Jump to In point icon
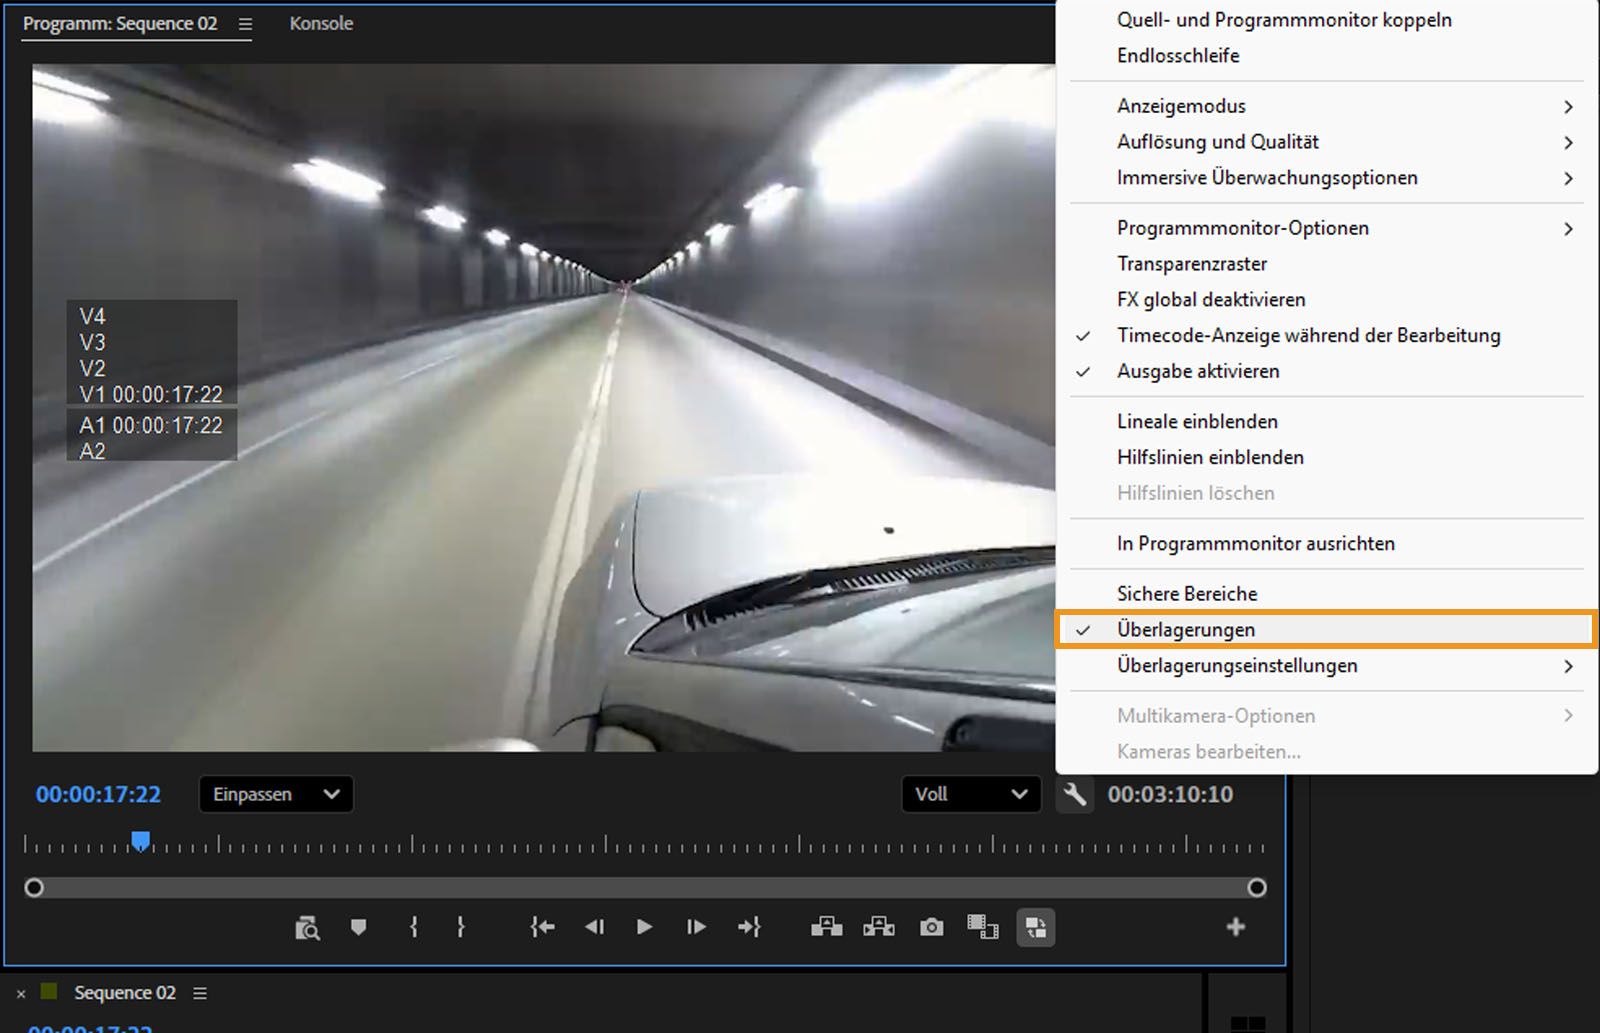 (x=542, y=927)
